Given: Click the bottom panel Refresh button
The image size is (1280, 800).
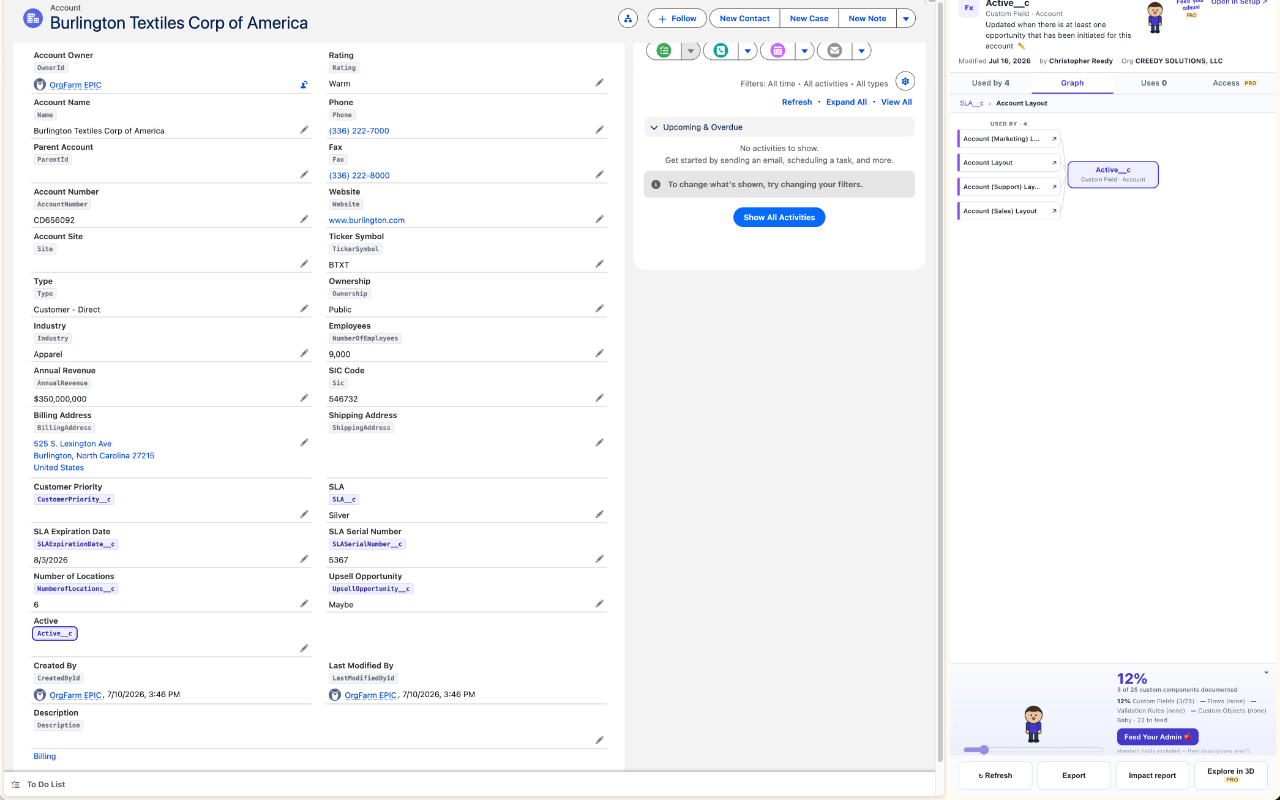Looking at the screenshot, I should (x=995, y=775).
